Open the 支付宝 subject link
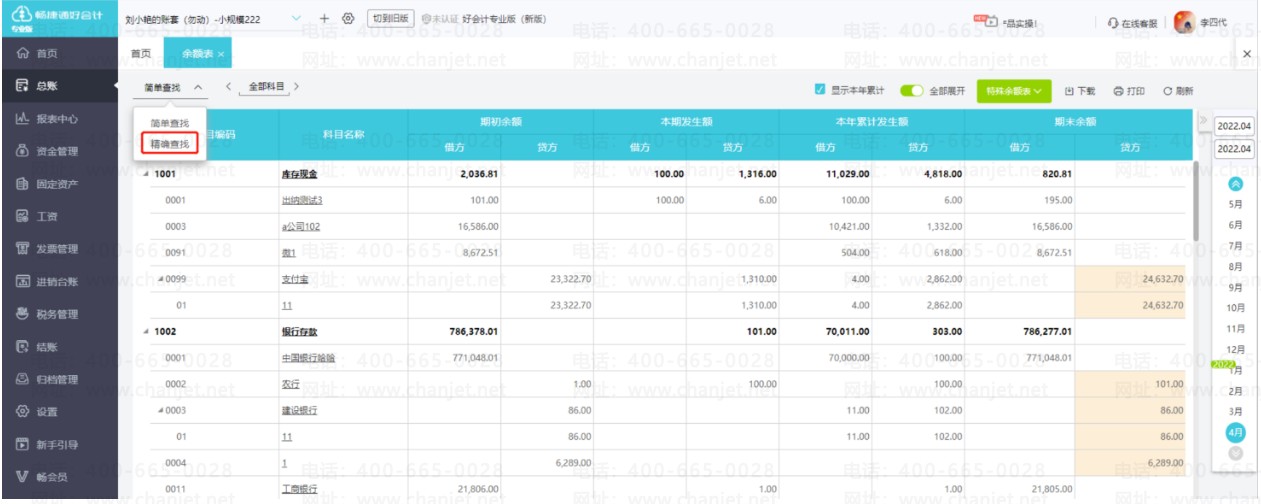Image resolution: width=1261 pixels, height=504 pixels. click(x=294, y=279)
